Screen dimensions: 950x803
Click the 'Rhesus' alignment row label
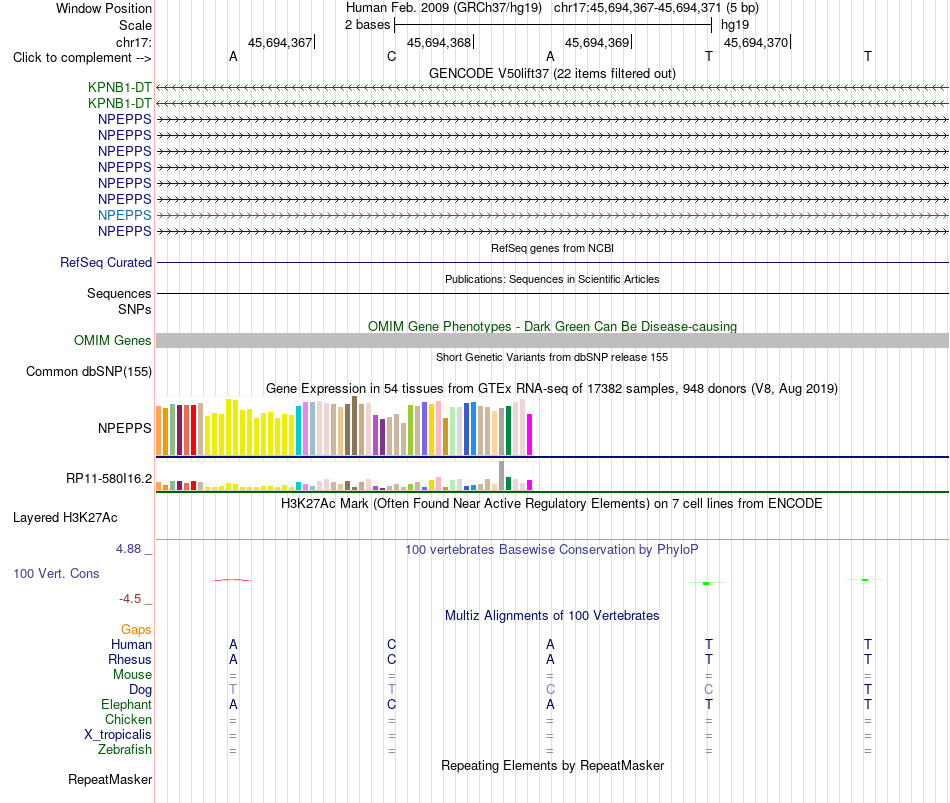tap(130, 659)
